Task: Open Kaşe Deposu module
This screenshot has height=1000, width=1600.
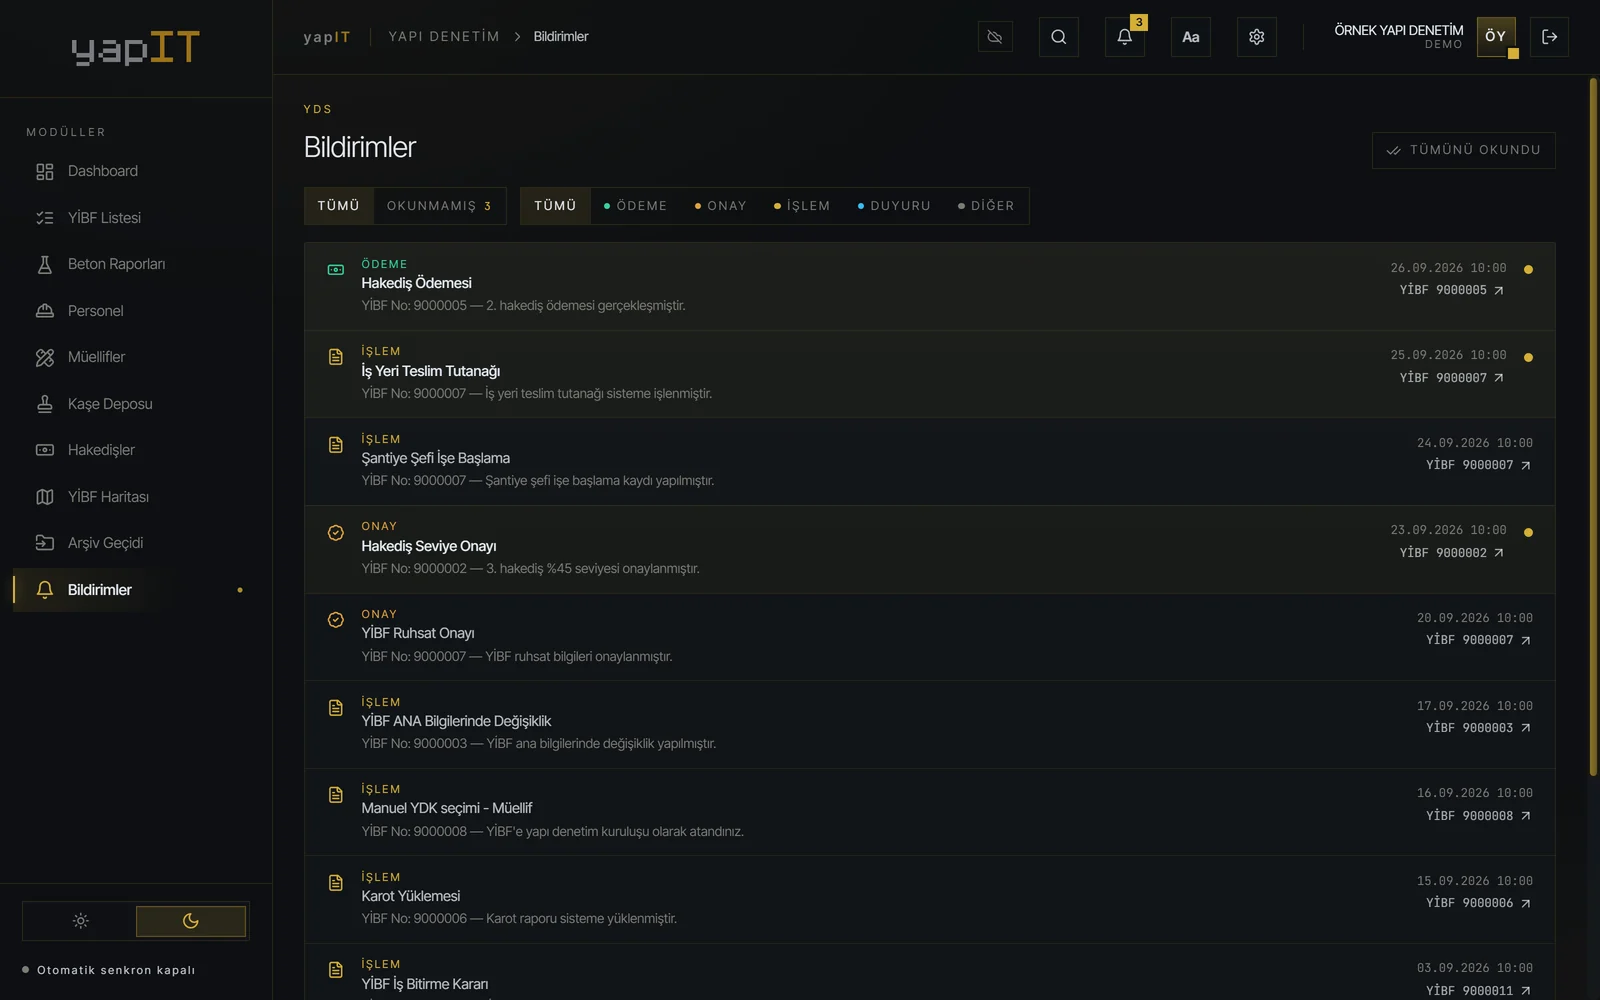Action: coord(136,404)
